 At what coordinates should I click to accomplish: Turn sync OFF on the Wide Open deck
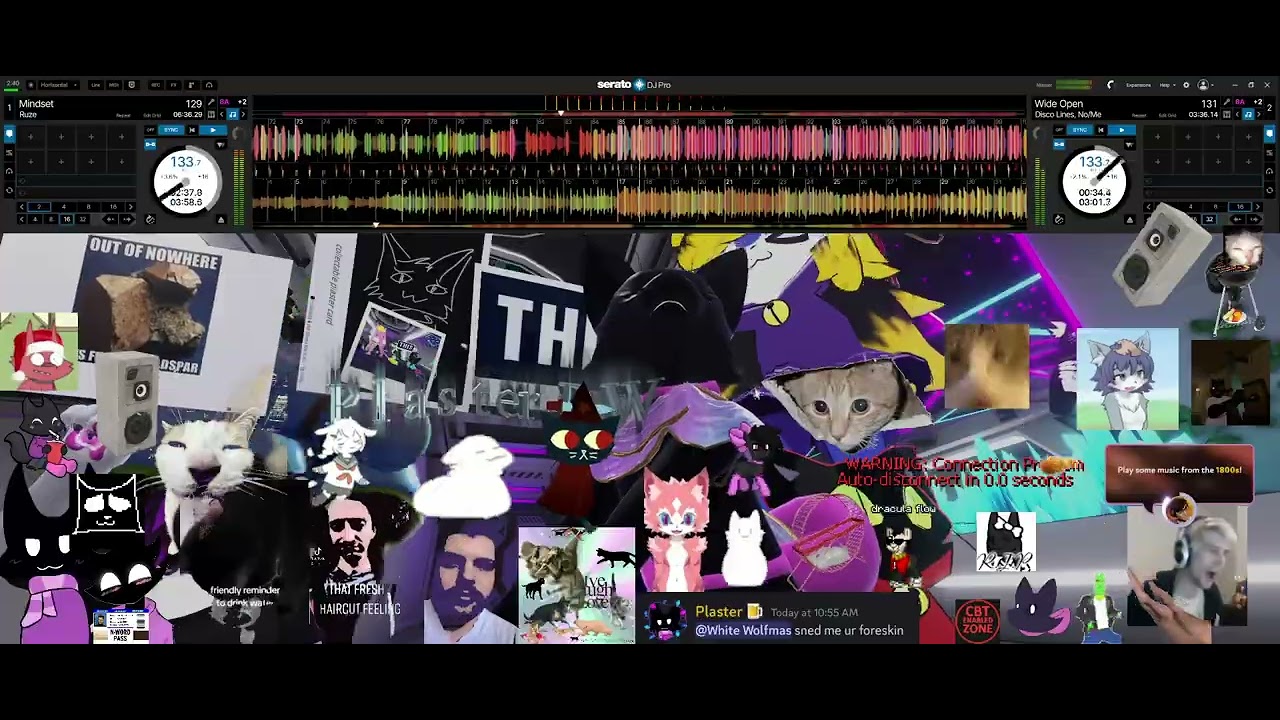(1059, 130)
